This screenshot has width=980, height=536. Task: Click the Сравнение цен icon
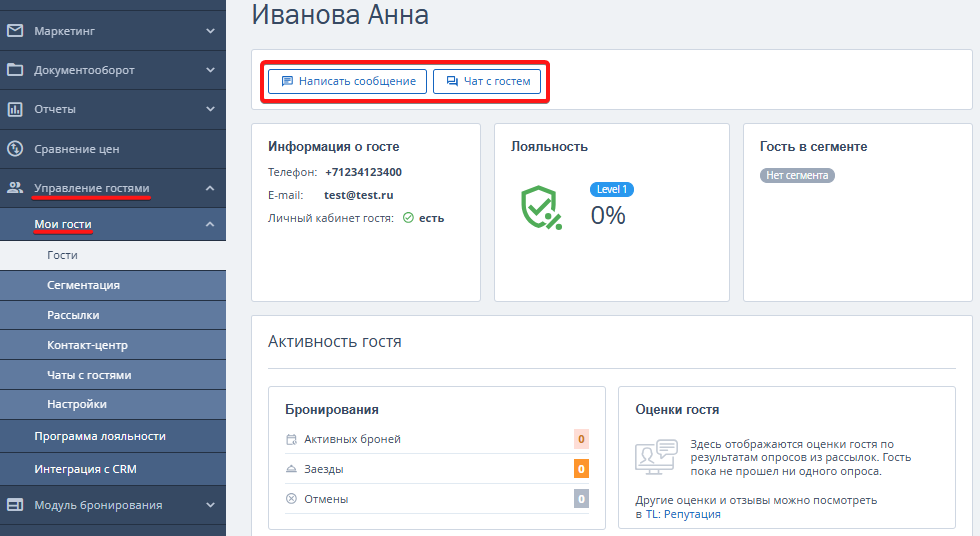pos(15,149)
